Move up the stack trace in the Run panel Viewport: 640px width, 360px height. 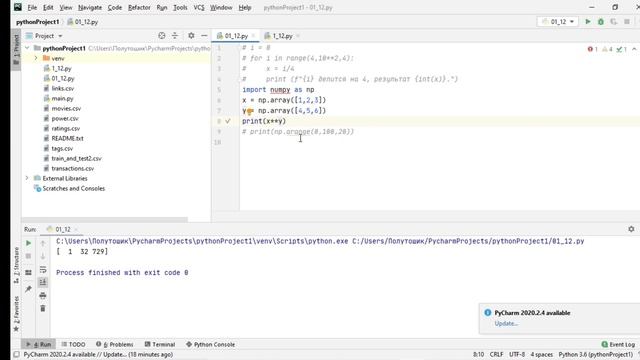[x=43, y=243]
